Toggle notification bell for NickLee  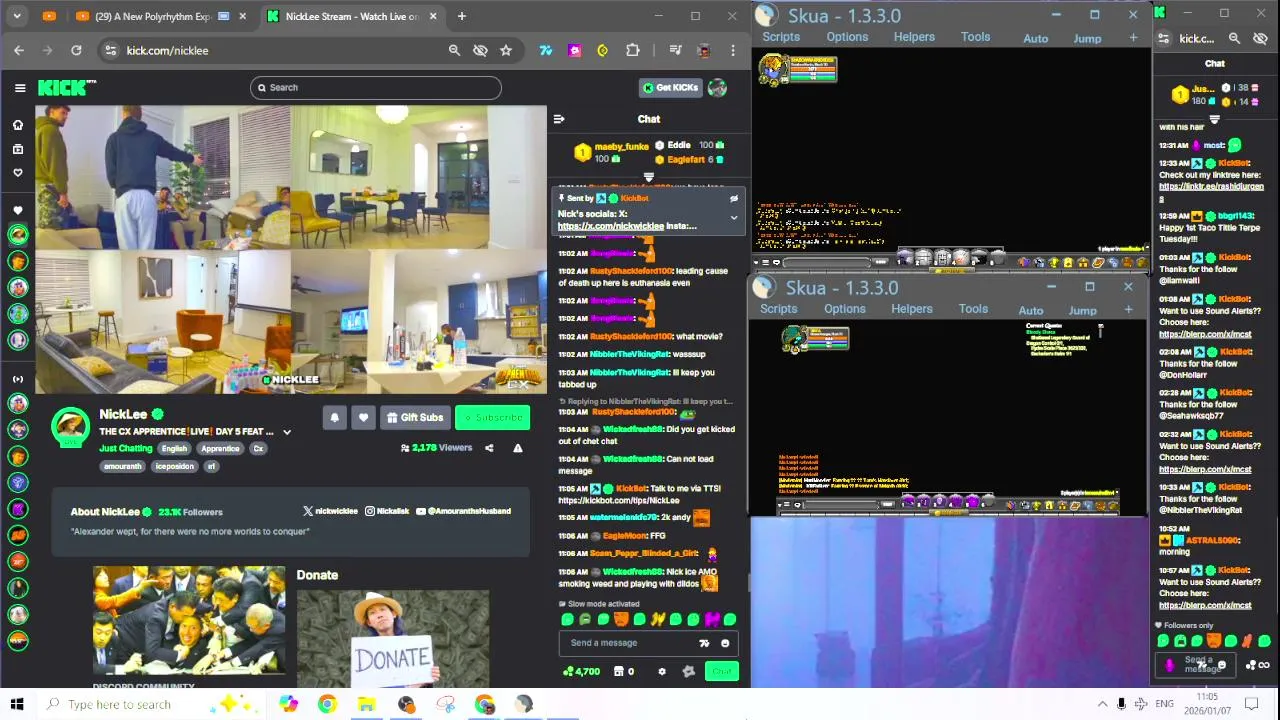click(x=335, y=418)
